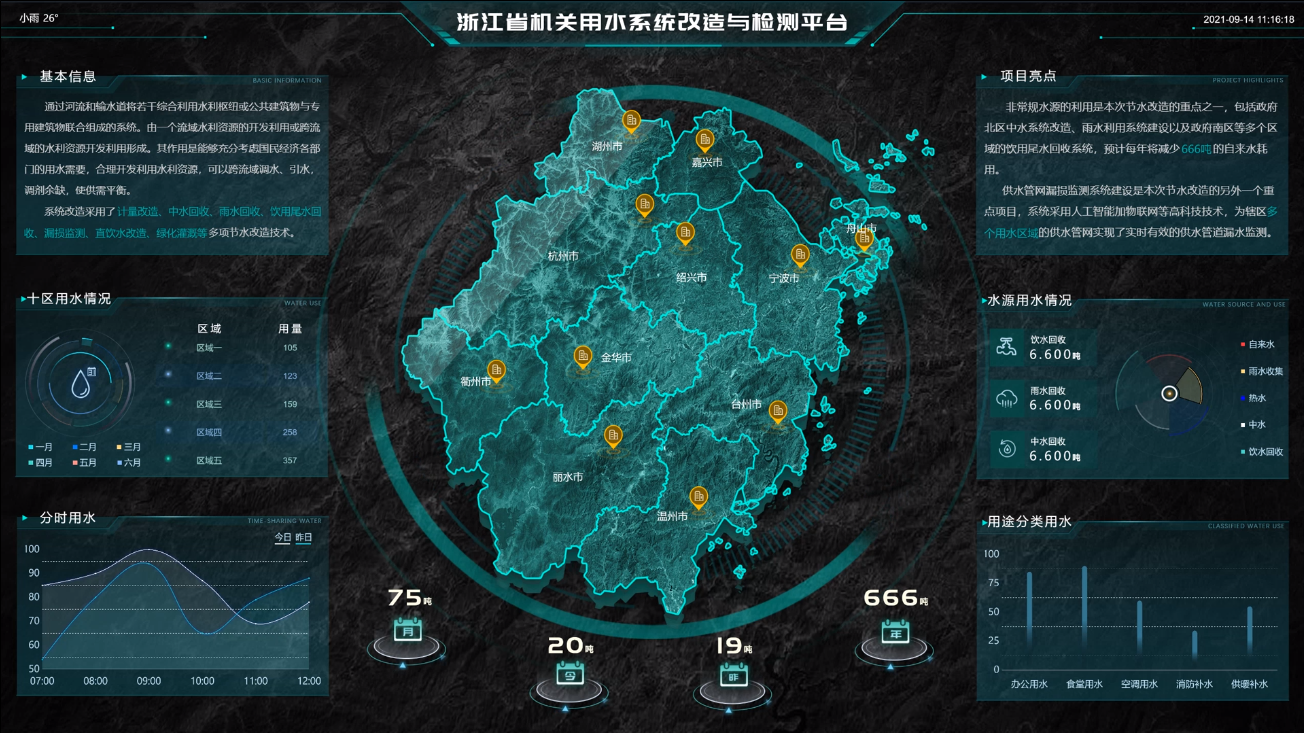This screenshot has width=1304, height=733.
Task: Click the faucet icon for 饮水回收
Action: 1006,348
